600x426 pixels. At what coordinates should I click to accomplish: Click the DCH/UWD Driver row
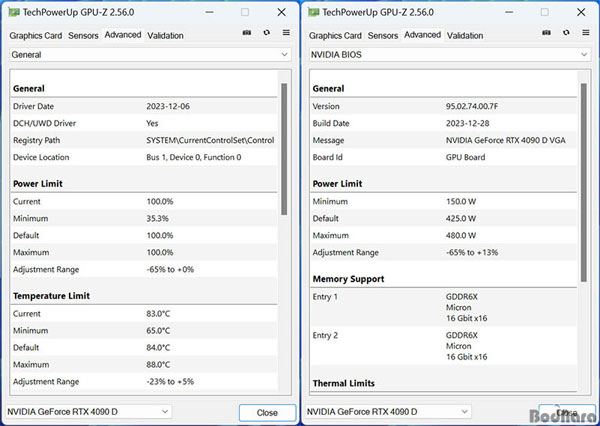(144, 123)
